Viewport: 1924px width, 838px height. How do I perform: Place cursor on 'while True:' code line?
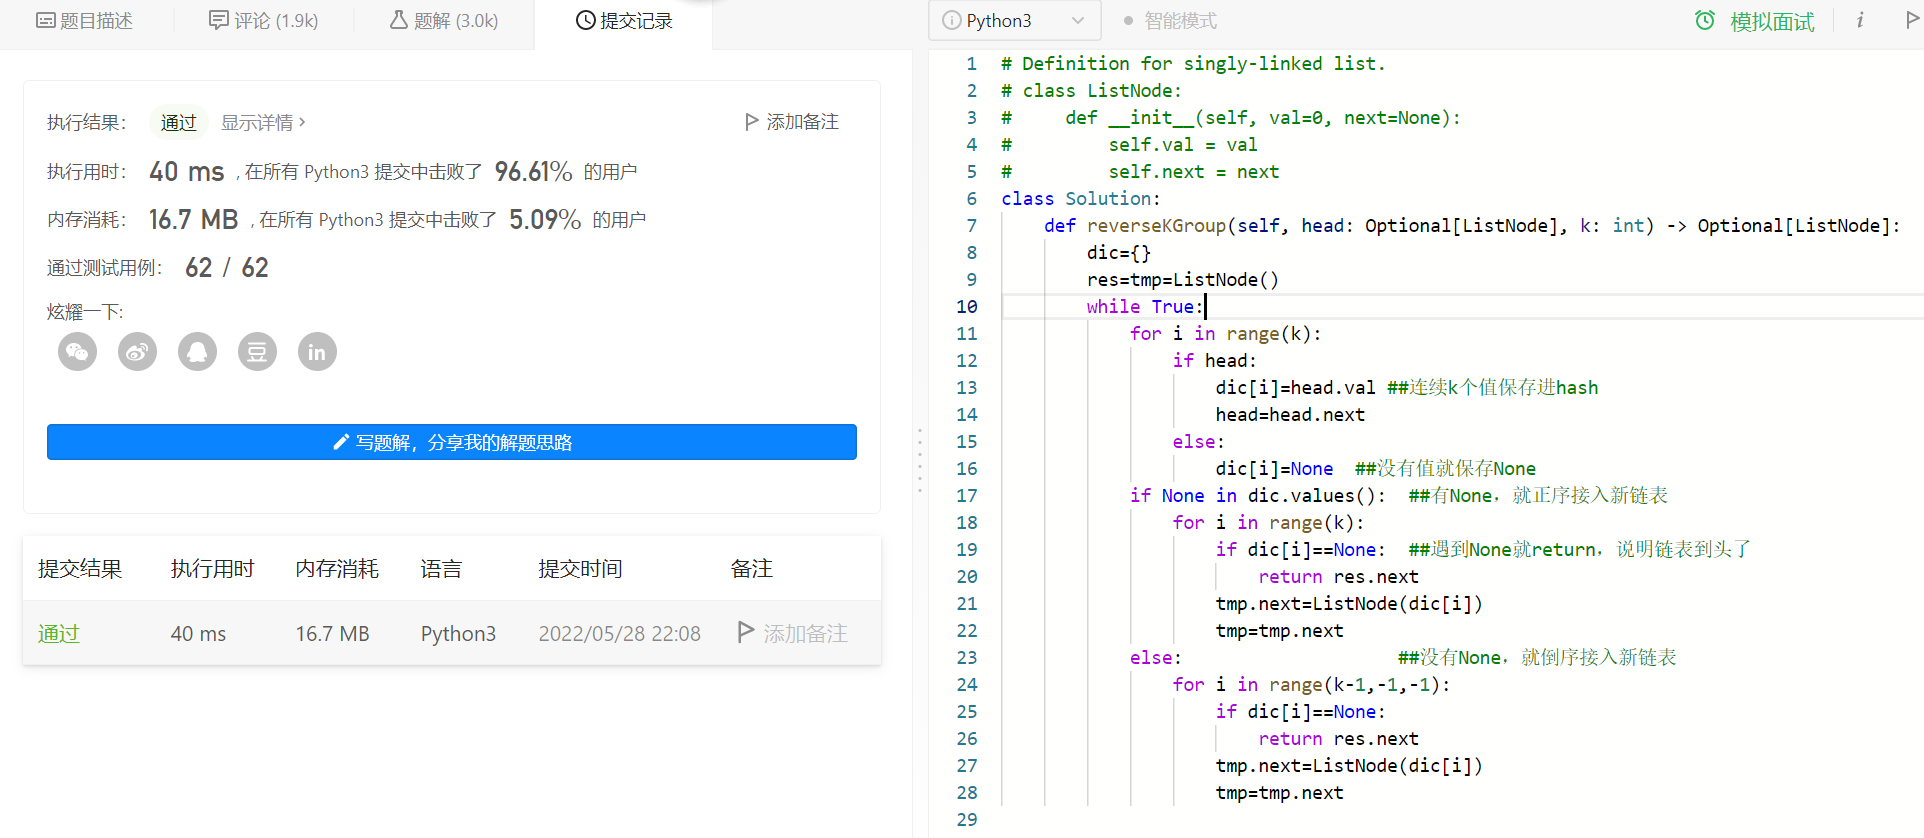[1145, 307]
